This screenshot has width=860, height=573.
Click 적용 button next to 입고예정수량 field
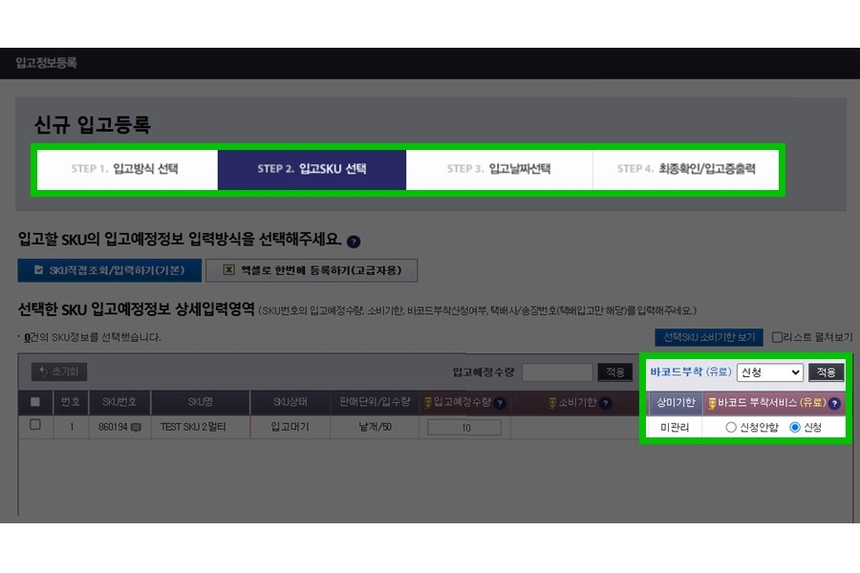615,372
